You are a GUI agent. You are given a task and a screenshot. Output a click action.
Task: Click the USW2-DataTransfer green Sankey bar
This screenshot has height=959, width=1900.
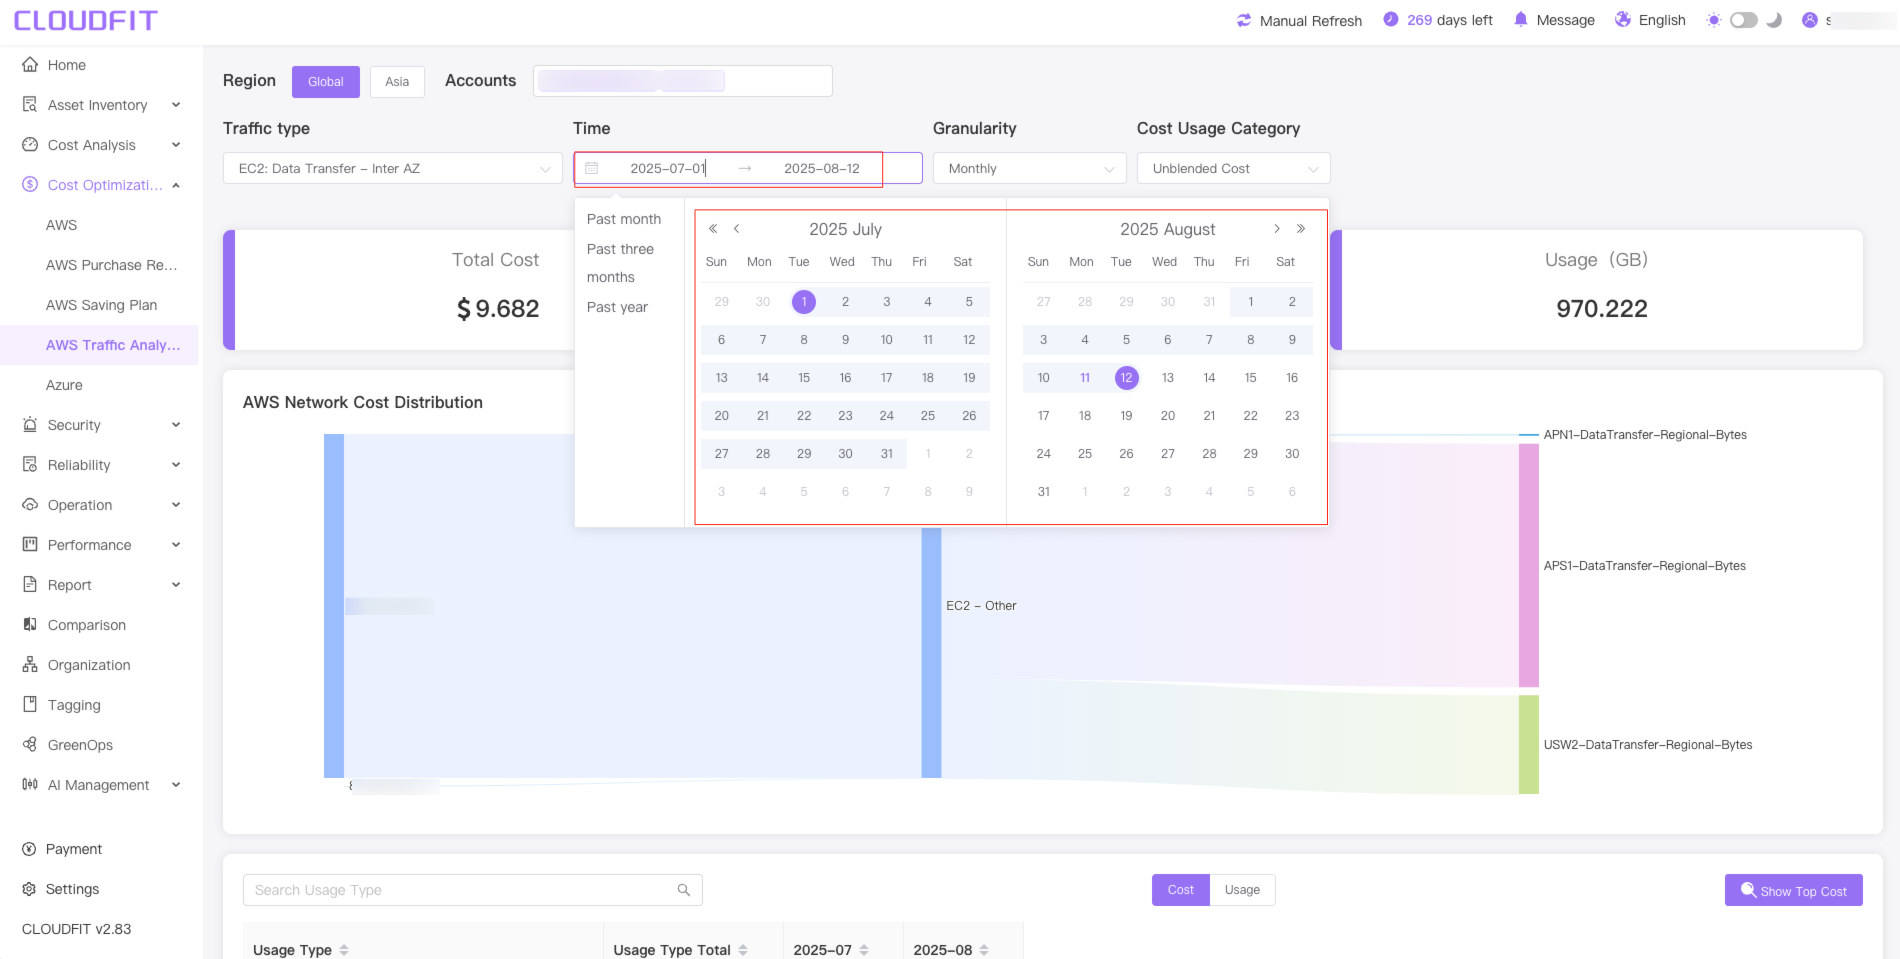click(1529, 745)
